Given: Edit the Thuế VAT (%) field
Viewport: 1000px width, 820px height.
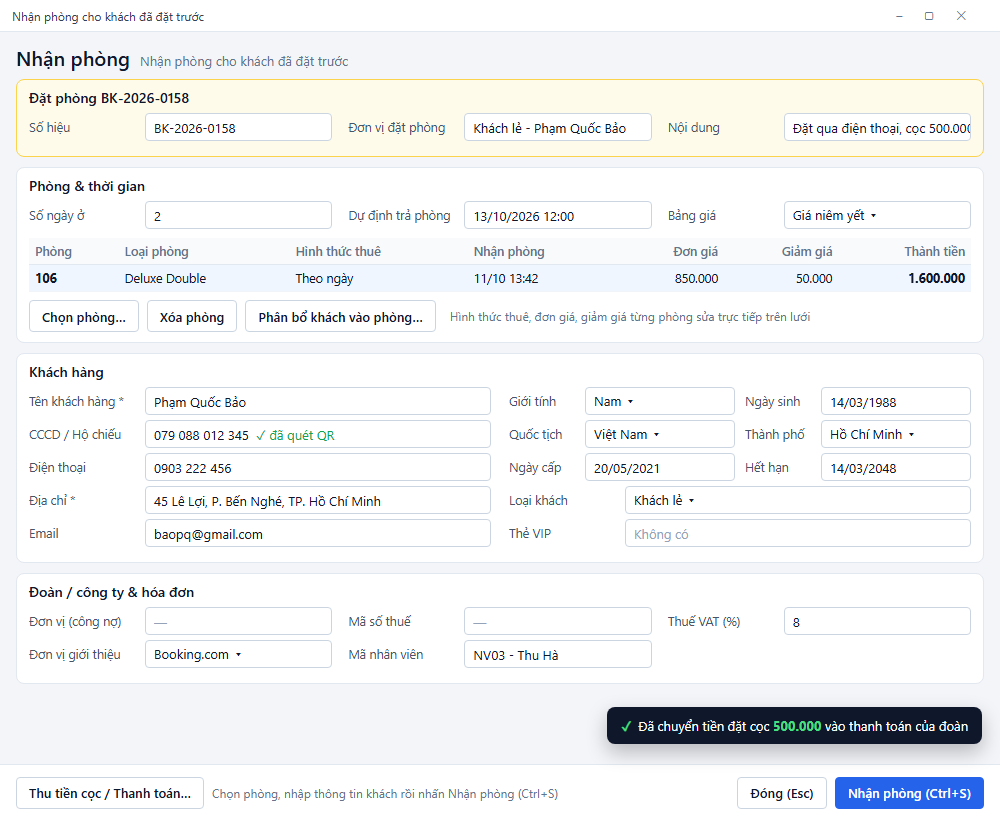Looking at the screenshot, I should 877,622.
